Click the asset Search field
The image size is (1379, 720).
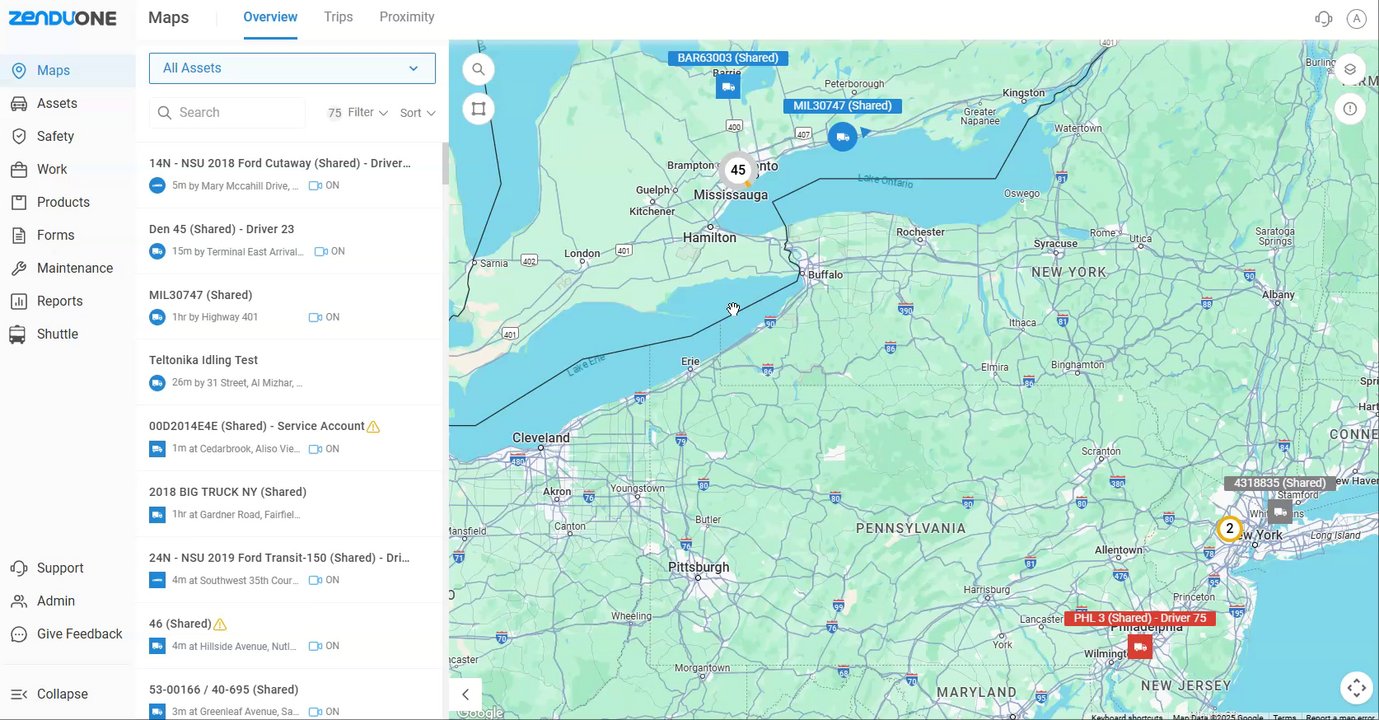pos(227,113)
